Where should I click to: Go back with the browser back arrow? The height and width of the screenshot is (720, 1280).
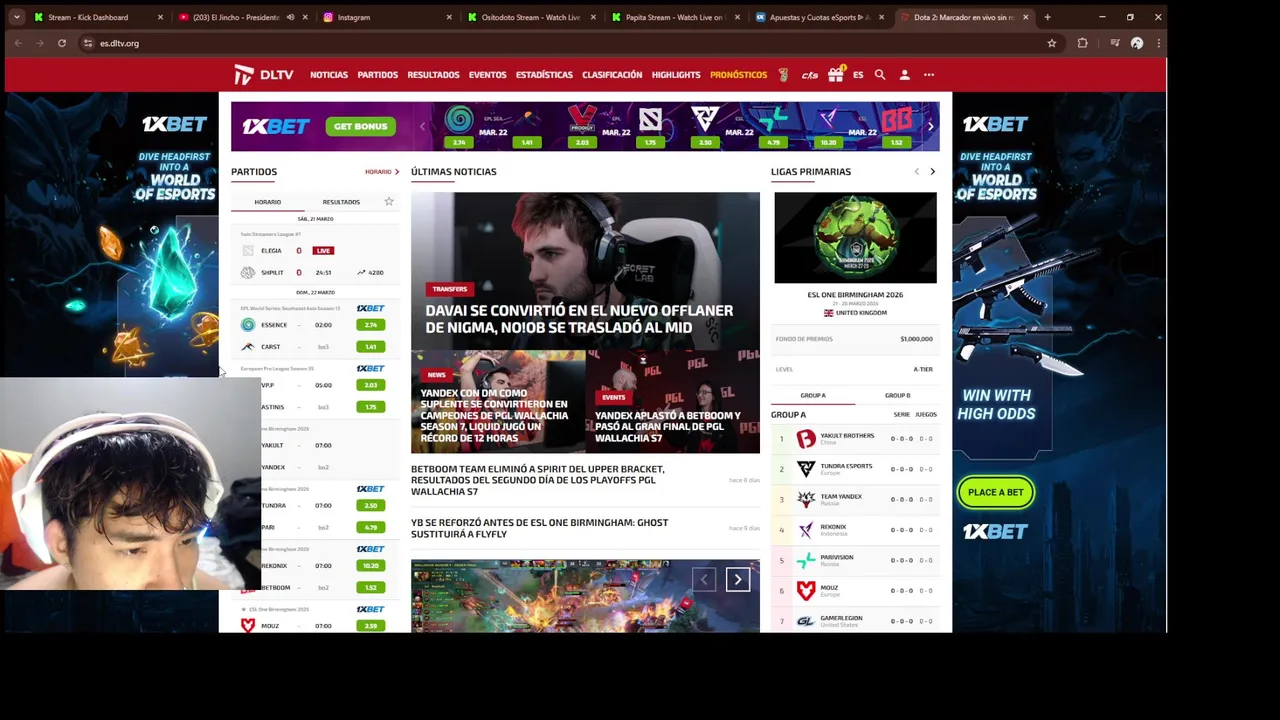18,43
